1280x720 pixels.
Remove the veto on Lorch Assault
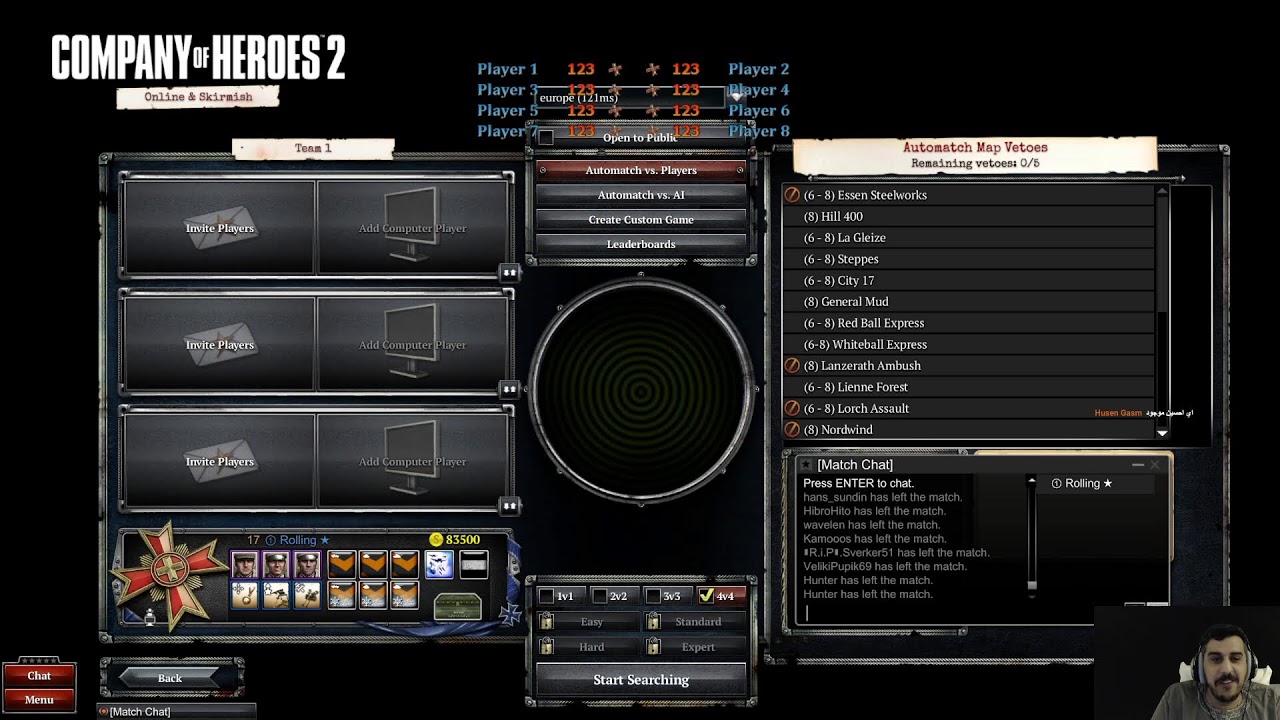(792, 408)
